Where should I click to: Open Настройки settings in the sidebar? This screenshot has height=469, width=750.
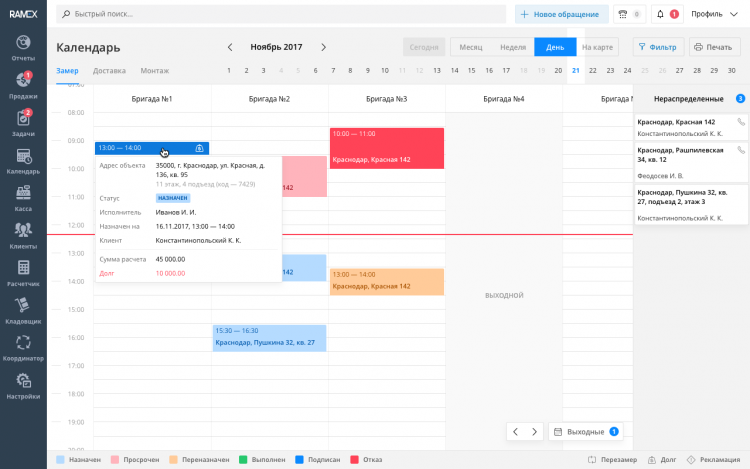pos(23,385)
